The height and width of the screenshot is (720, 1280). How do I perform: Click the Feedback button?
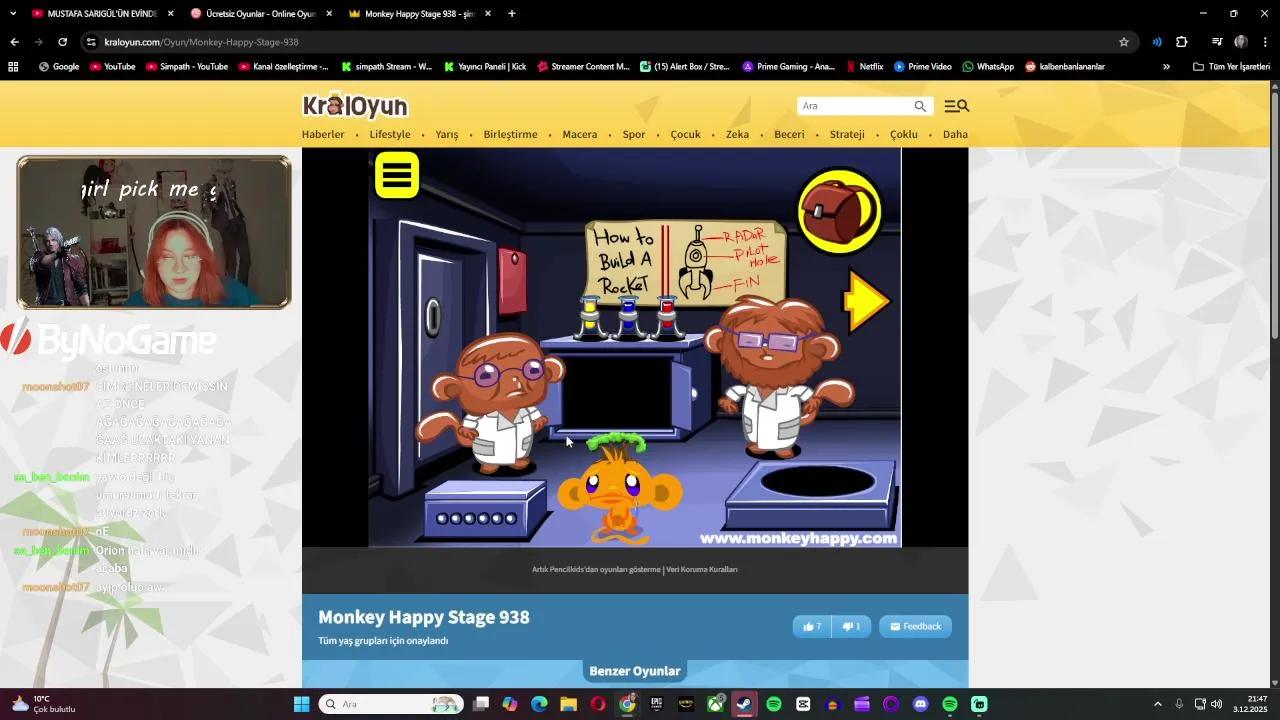click(x=915, y=626)
